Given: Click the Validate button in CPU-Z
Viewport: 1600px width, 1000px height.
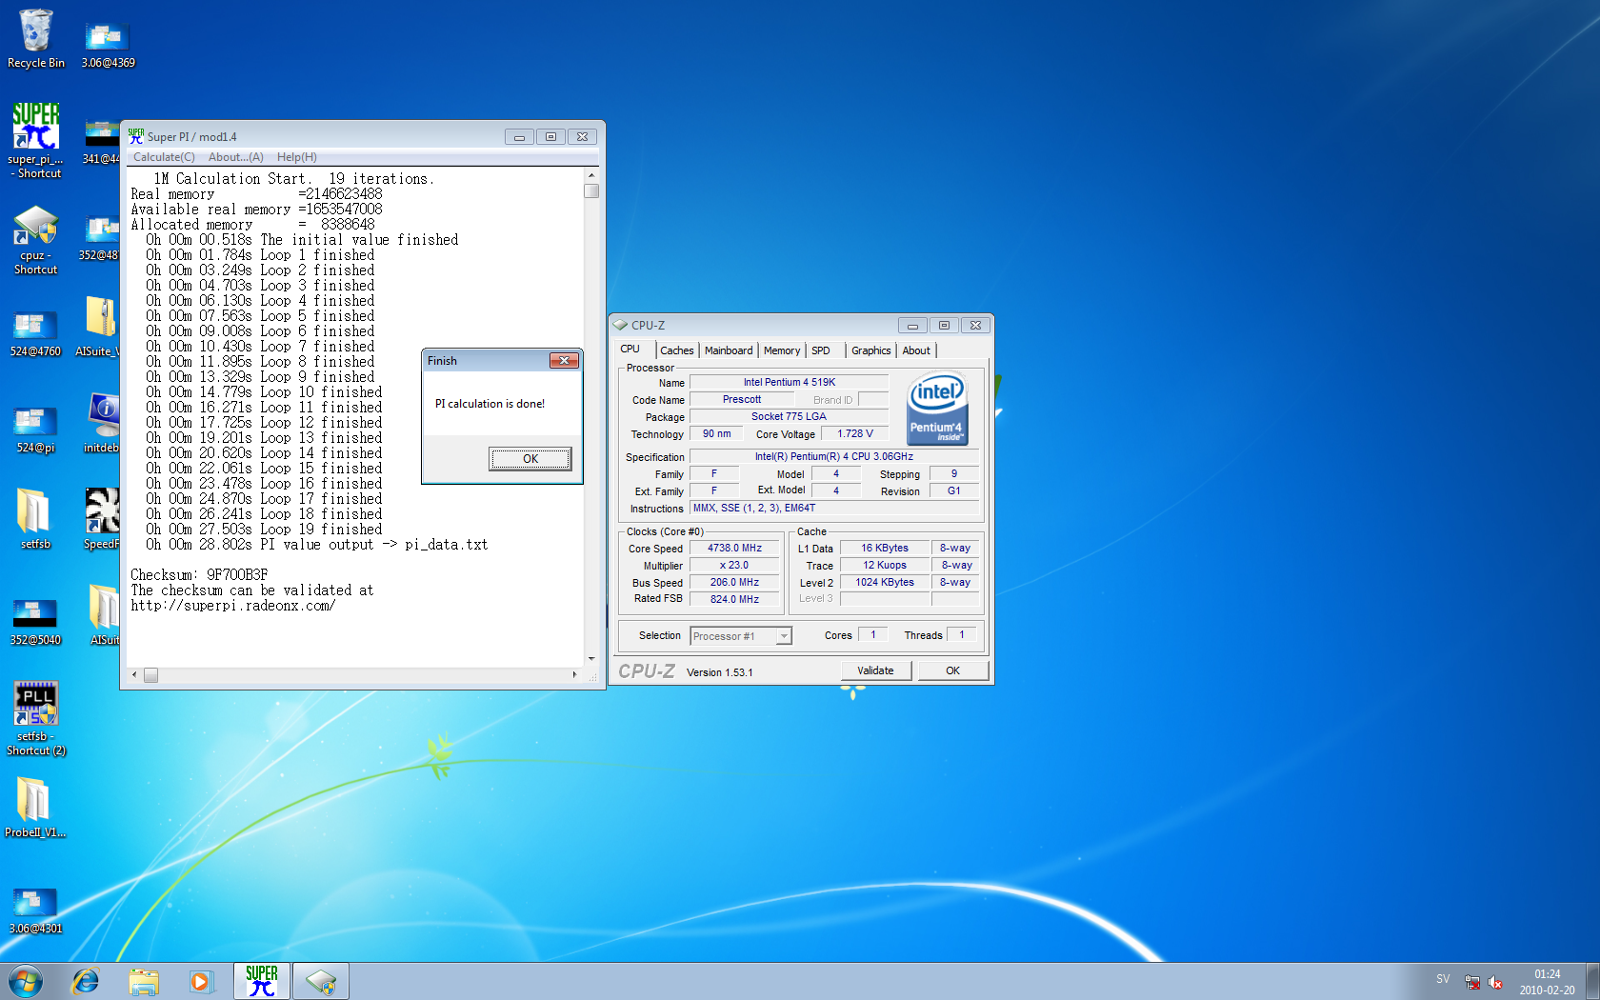Looking at the screenshot, I should coord(876,671).
